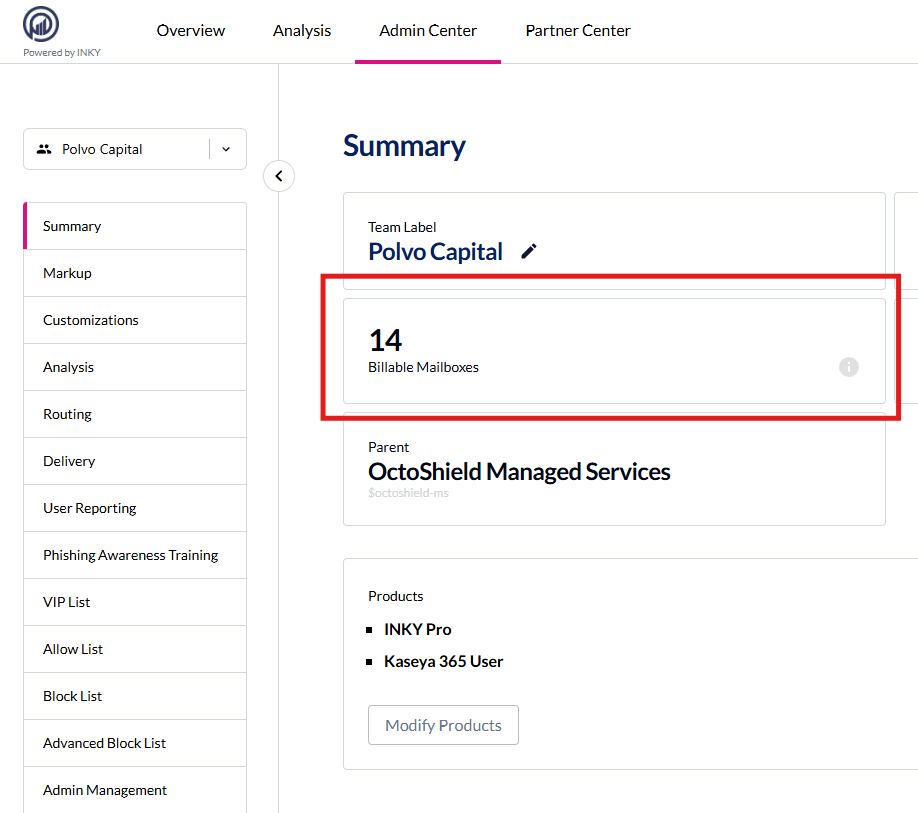Expand the Polvo Capital team dropdown
The height and width of the screenshot is (813, 918).
click(x=226, y=149)
